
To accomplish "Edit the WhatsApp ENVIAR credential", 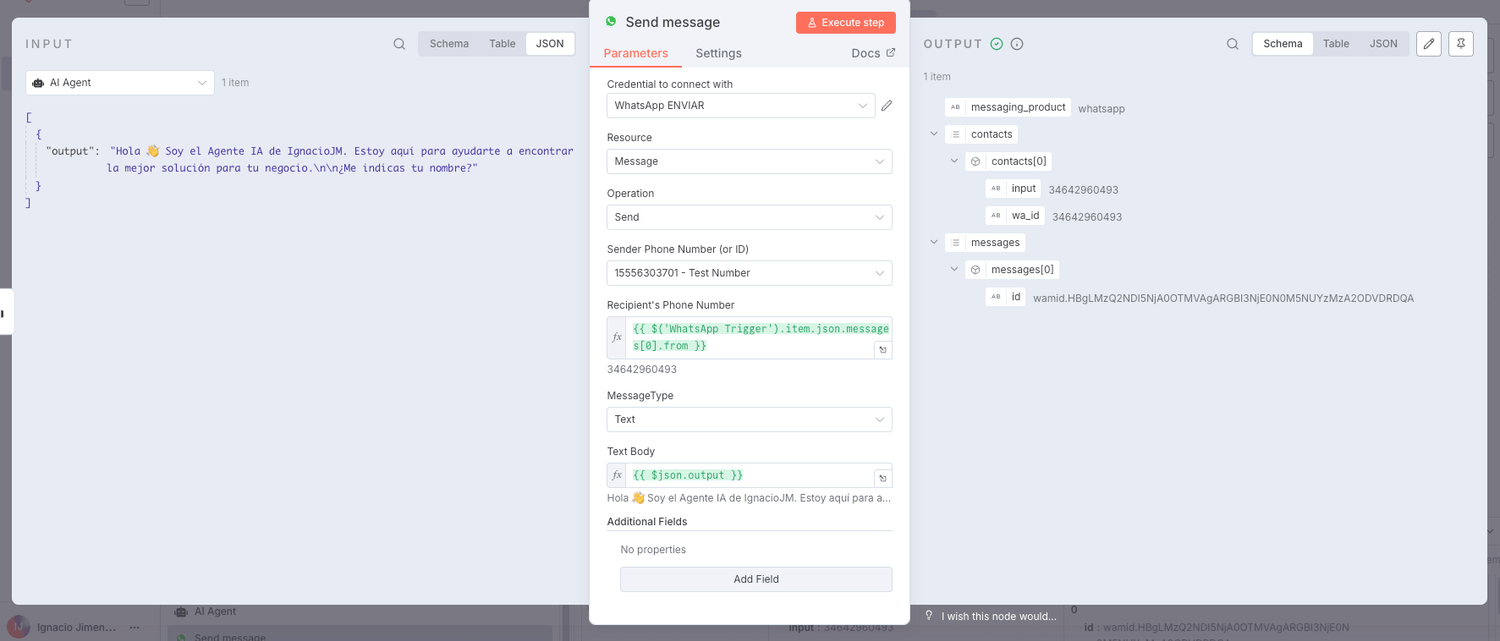I will 886,105.
